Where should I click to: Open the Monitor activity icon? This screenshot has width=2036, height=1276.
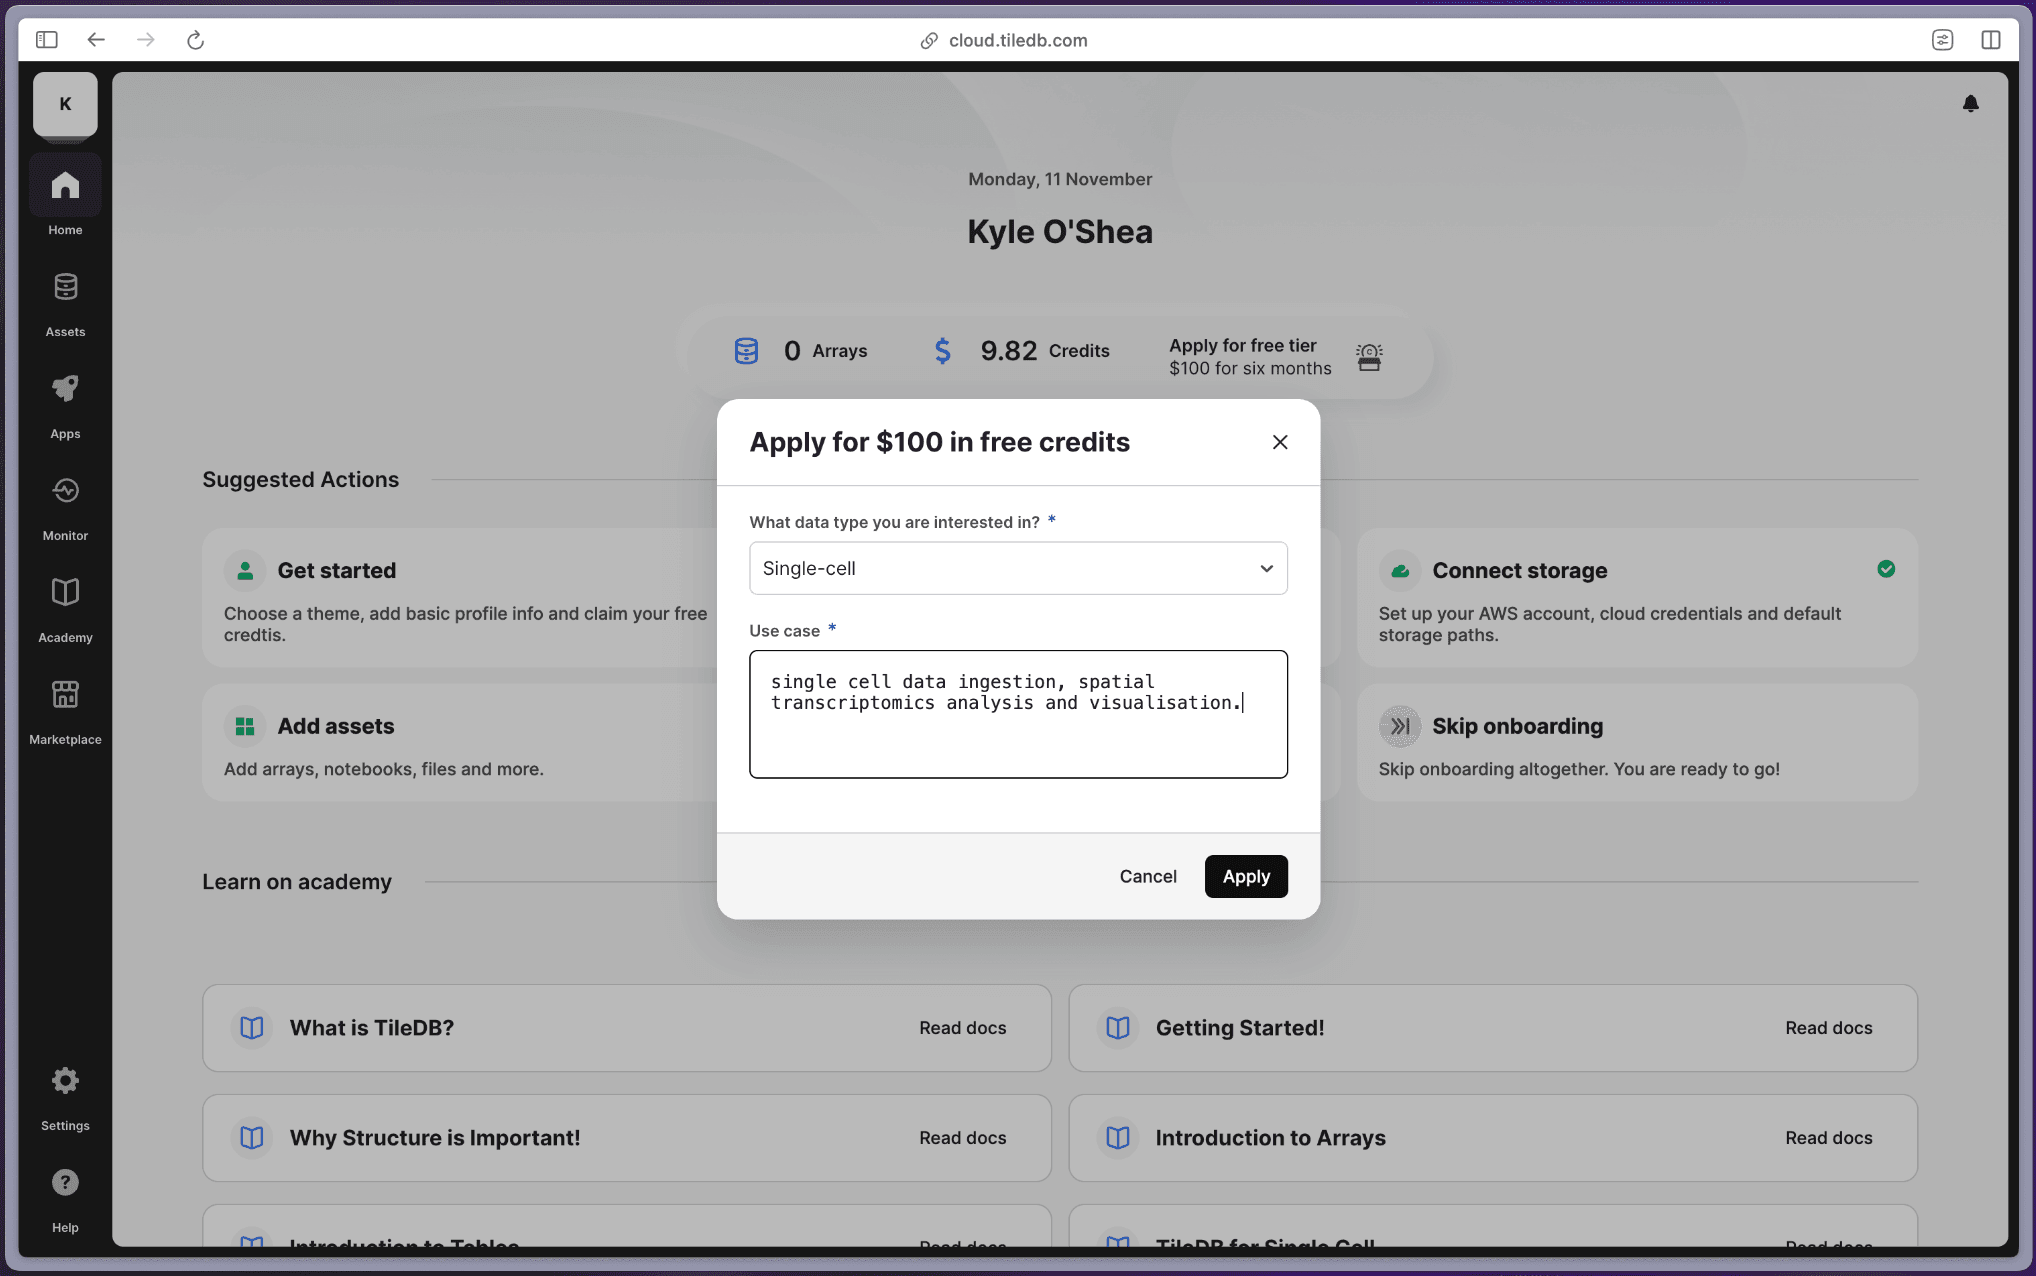65,491
